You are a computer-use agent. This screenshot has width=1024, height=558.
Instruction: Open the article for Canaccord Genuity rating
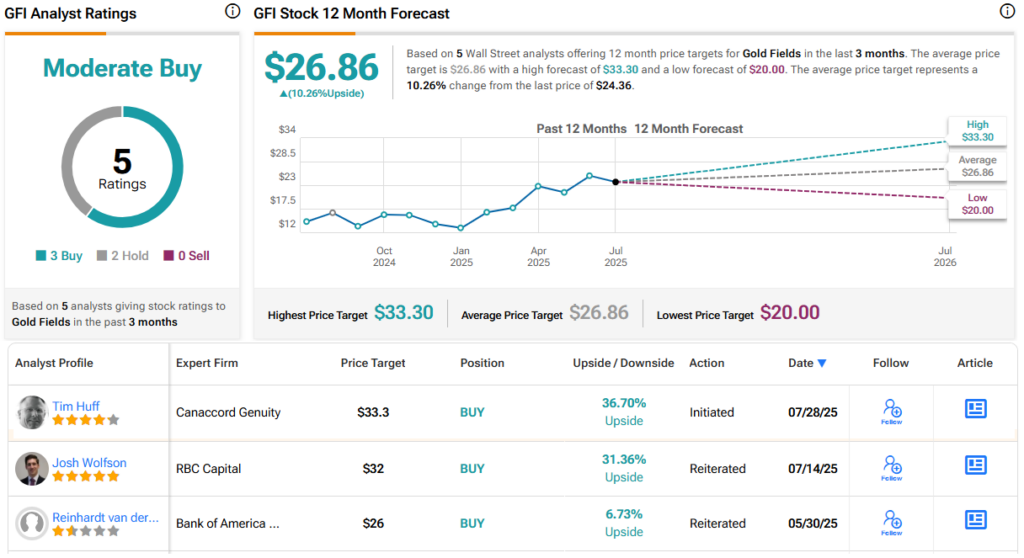[976, 409]
